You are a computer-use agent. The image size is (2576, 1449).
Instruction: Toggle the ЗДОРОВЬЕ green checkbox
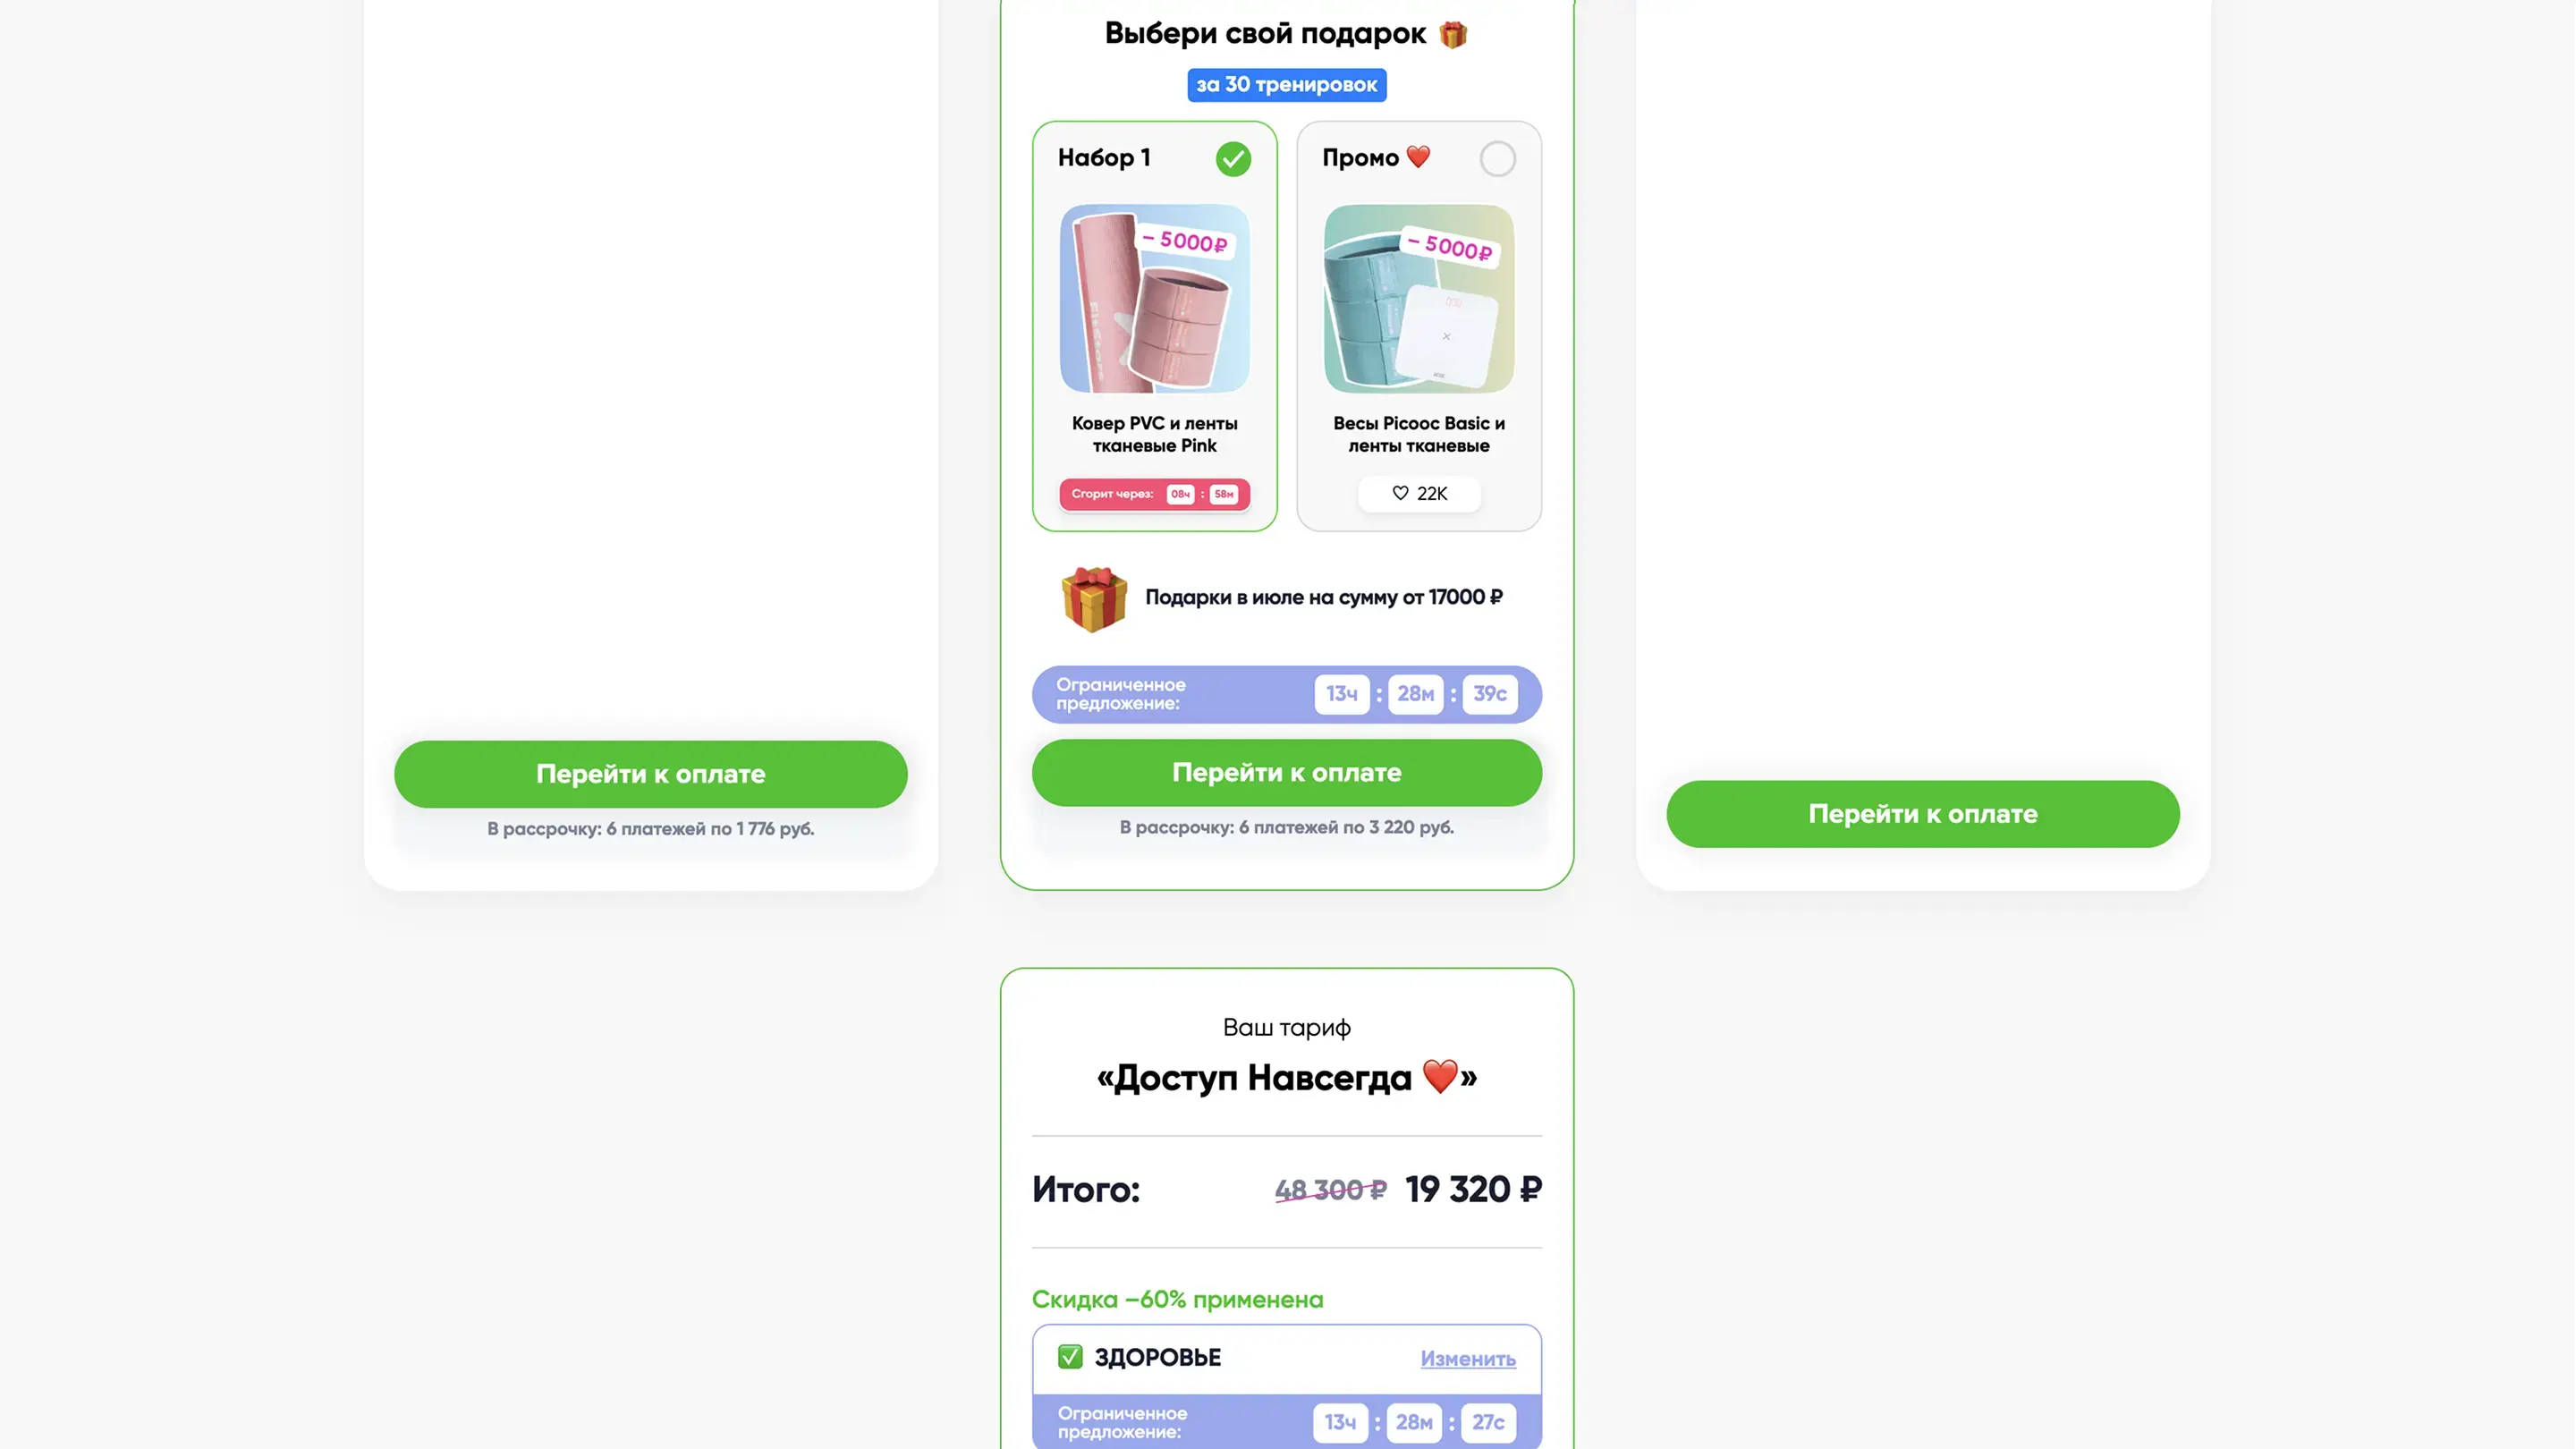point(1070,1356)
